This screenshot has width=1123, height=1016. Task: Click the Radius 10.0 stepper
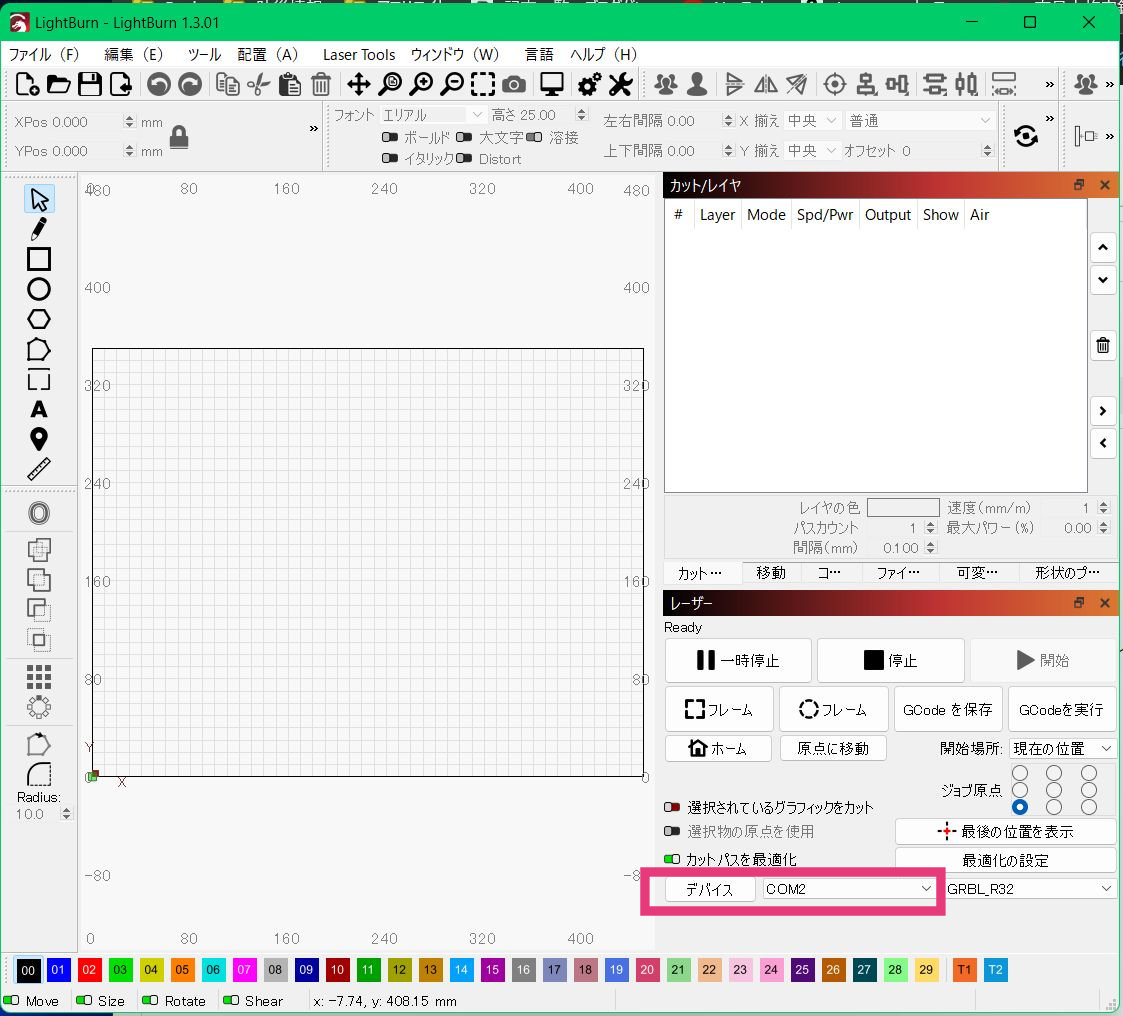[x=67, y=814]
